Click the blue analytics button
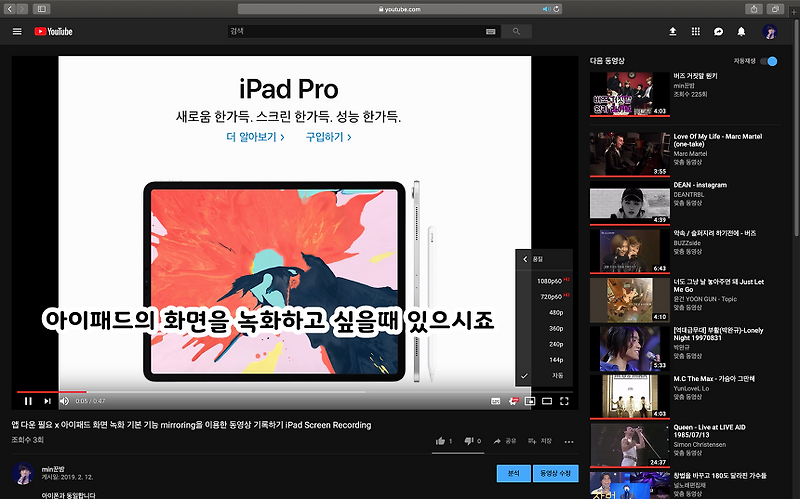 (513, 473)
